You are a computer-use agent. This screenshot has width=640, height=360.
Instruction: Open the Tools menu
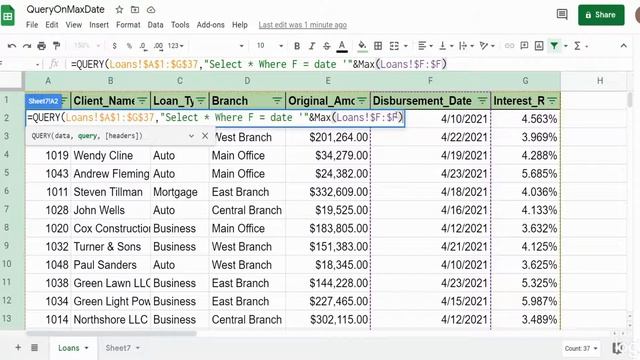coord(180,25)
